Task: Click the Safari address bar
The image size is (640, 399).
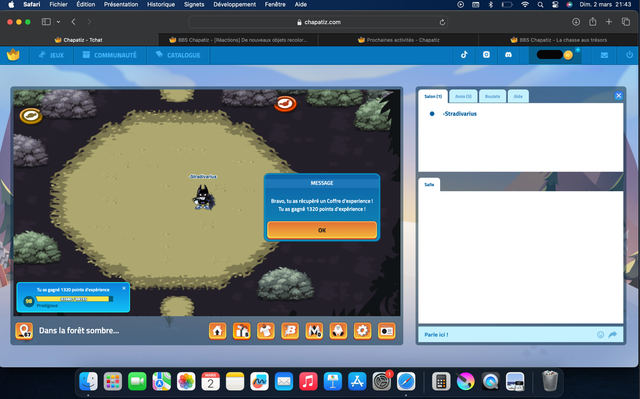Action: point(318,22)
